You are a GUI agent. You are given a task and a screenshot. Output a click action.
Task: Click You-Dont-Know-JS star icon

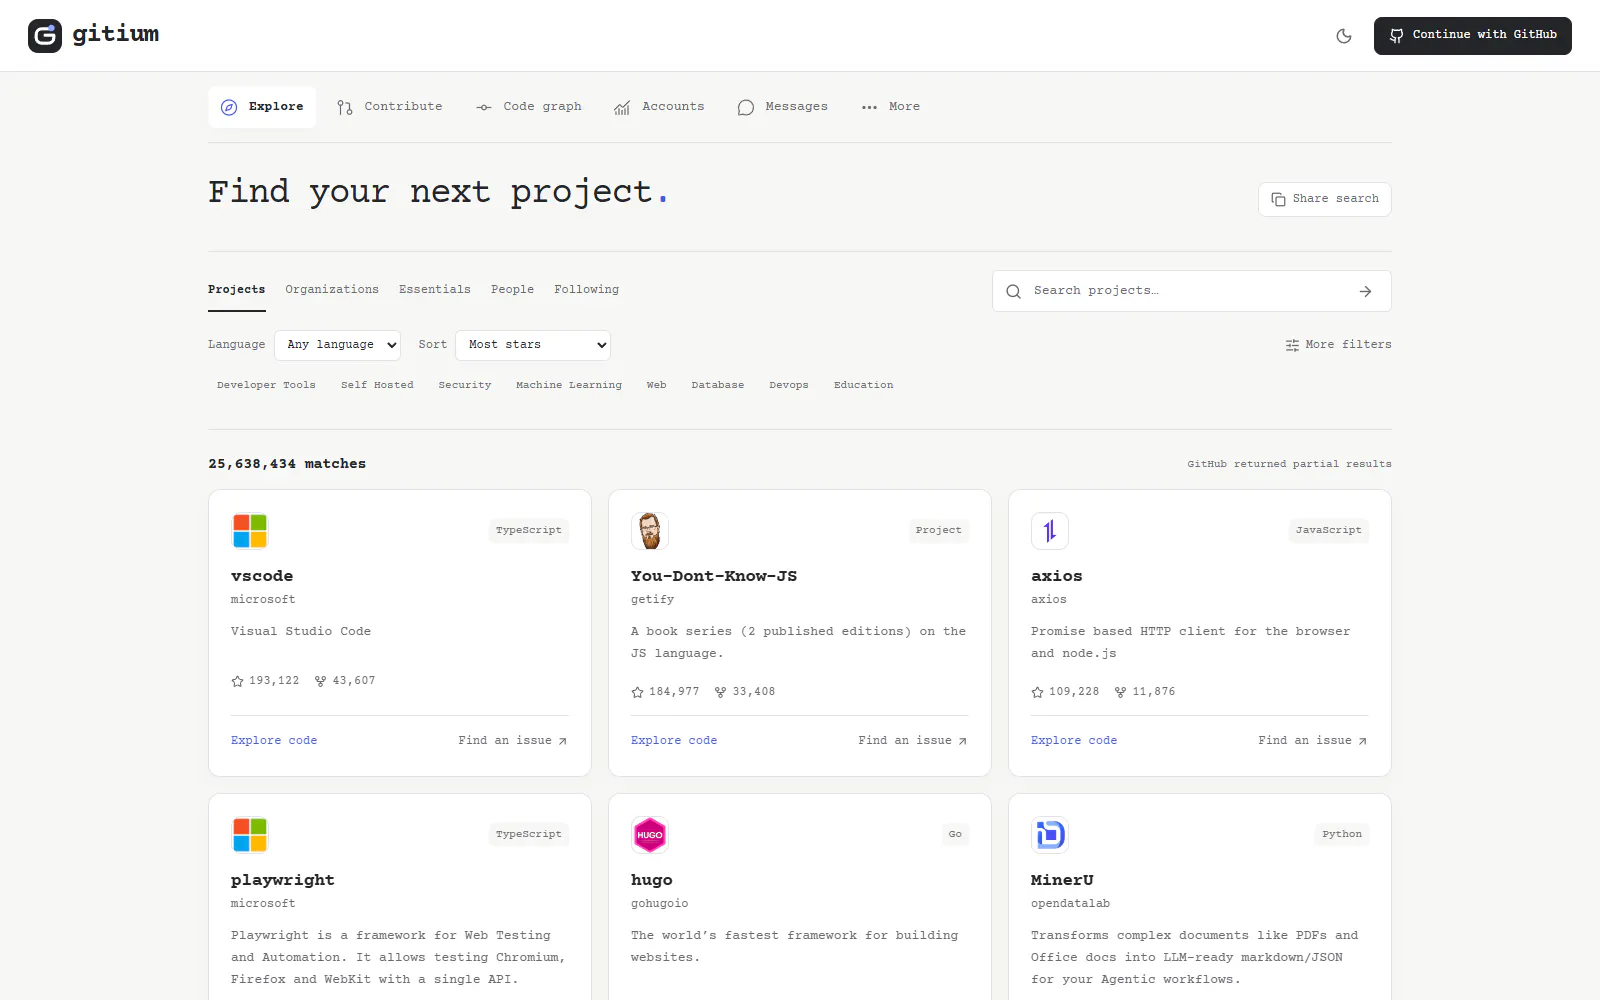(637, 692)
